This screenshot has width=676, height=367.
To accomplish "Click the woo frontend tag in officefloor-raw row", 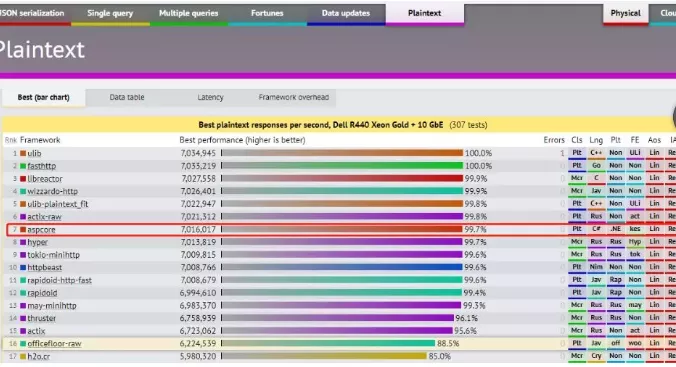I will 635,343.
